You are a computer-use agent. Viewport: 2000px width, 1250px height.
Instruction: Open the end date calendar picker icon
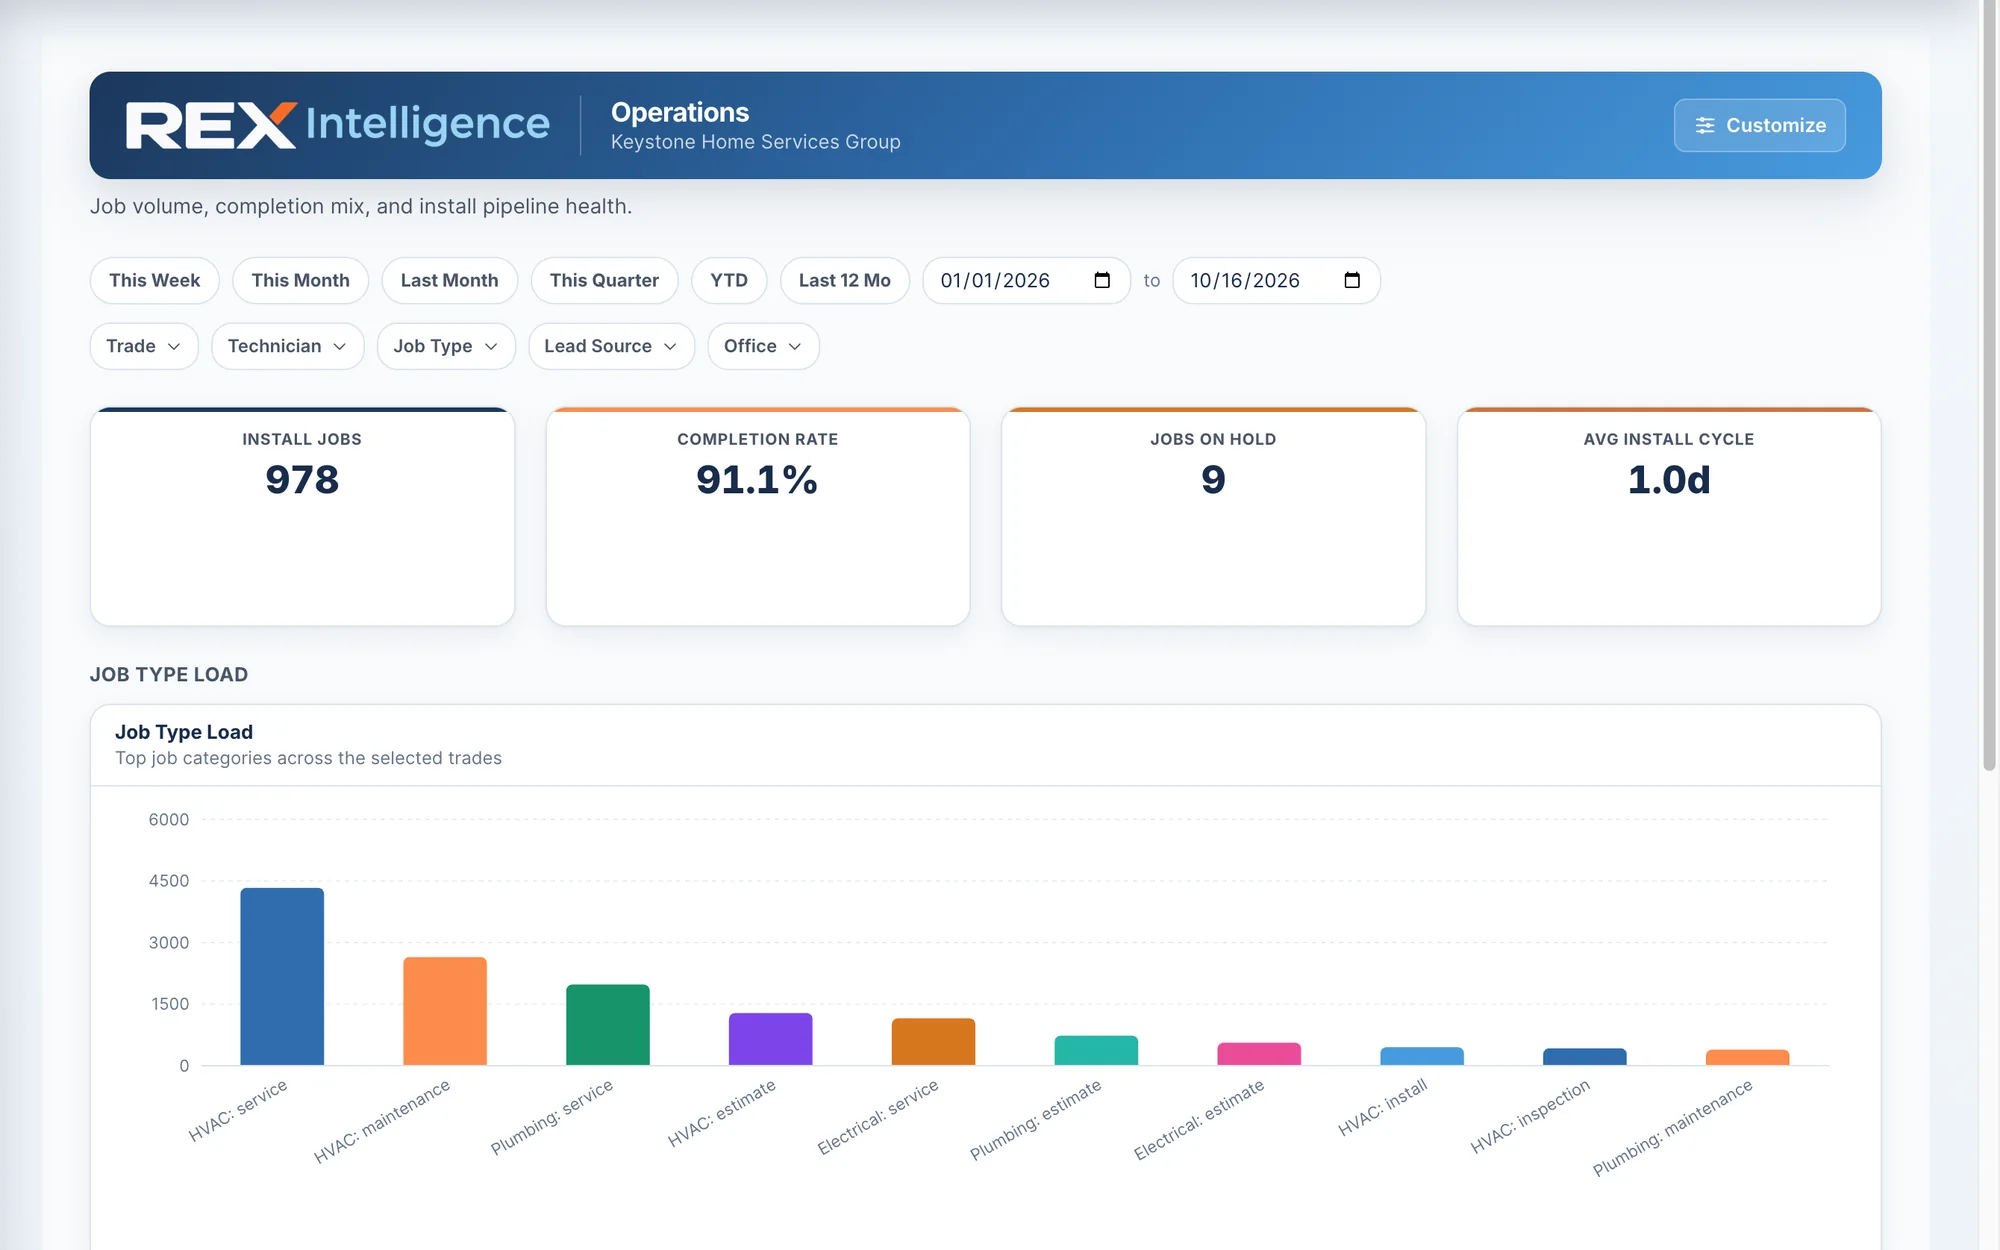[1352, 280]
